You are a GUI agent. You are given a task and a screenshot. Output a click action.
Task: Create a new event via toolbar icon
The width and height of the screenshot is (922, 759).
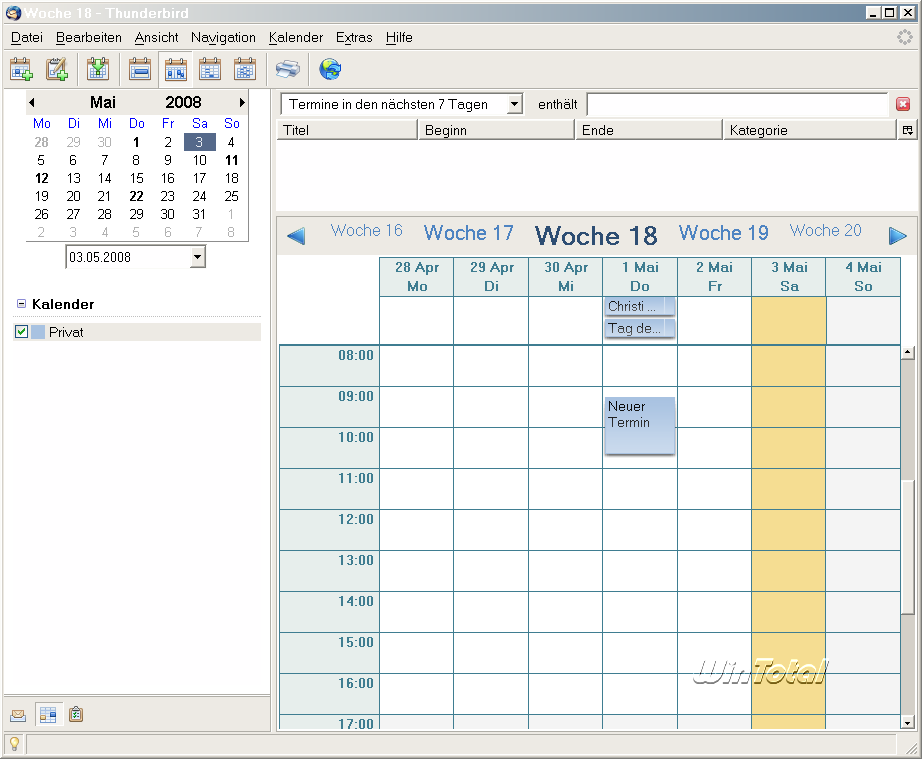click(x=21, y=69)
